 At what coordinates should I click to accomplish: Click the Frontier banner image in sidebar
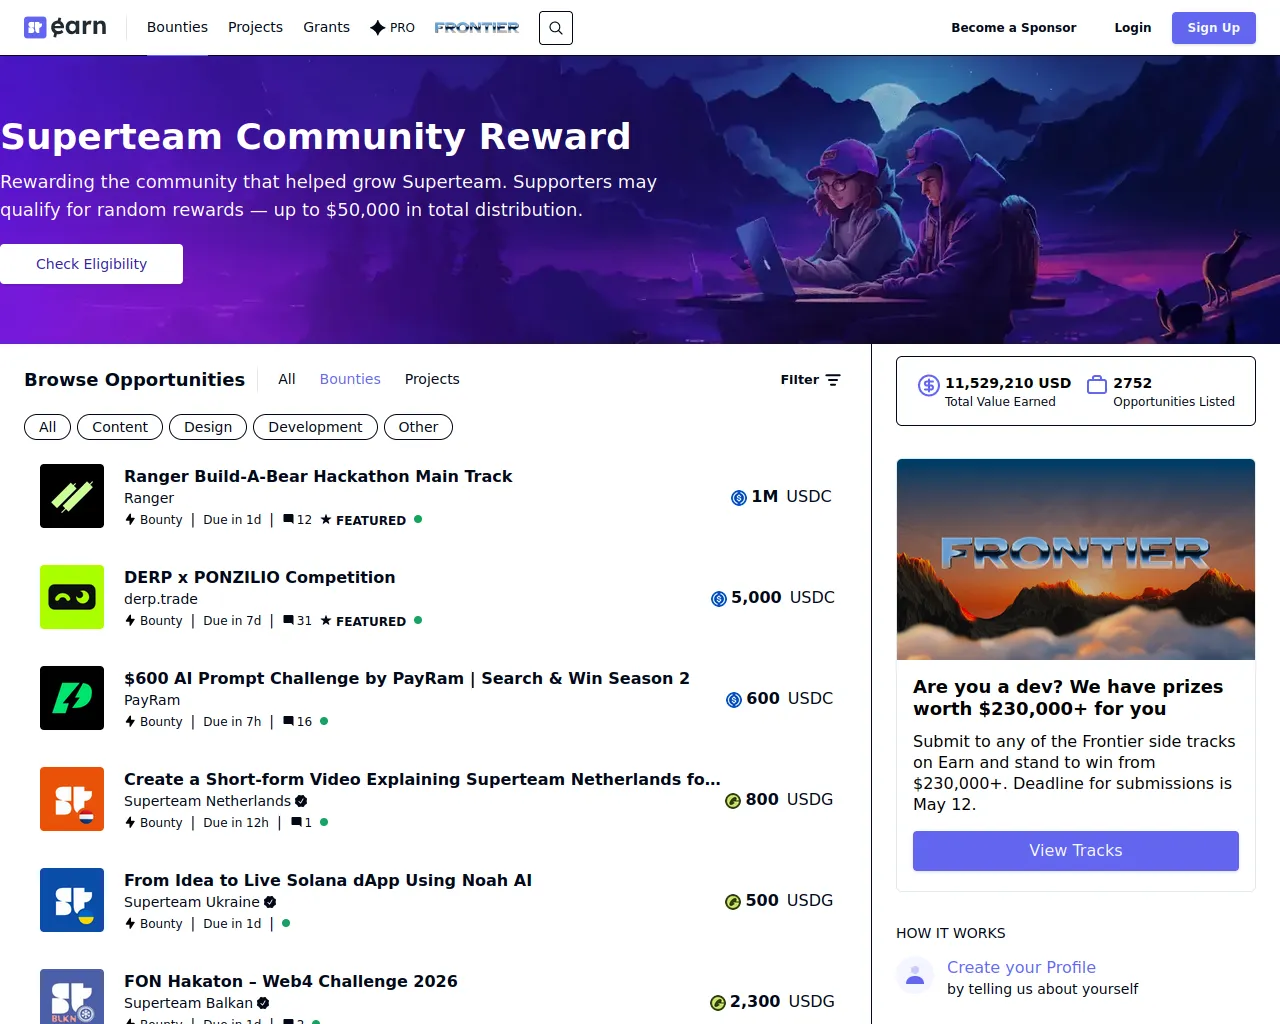click(1076, 559)
